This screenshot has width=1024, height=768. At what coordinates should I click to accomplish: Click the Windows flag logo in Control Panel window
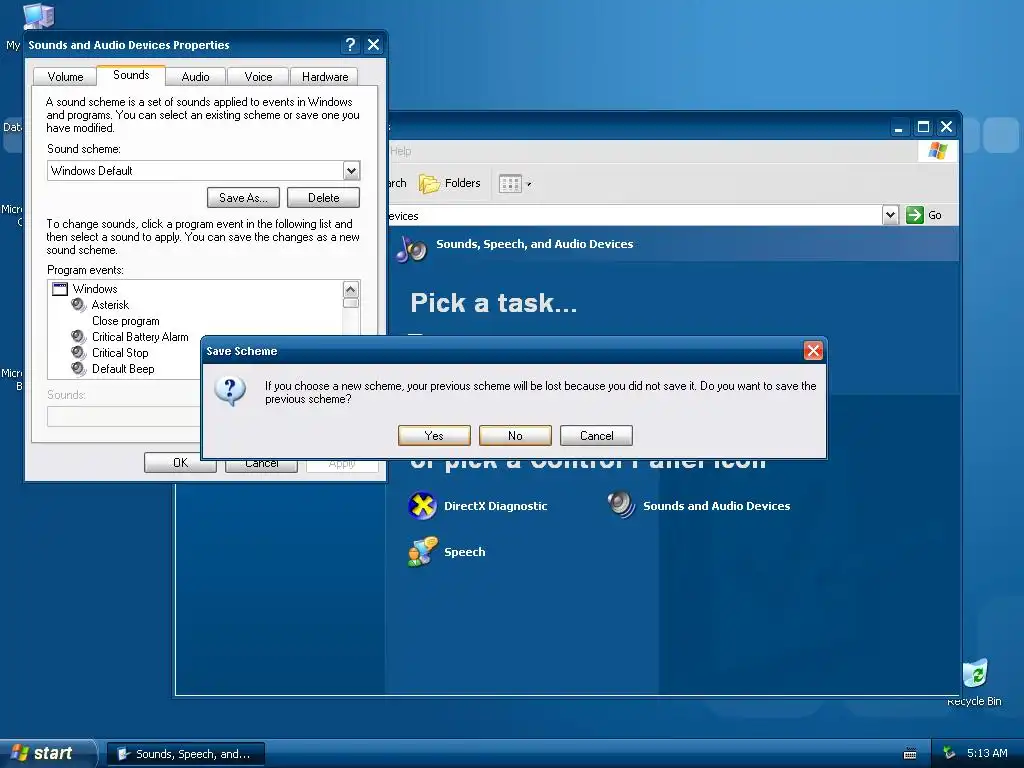[x=938, y=151]
